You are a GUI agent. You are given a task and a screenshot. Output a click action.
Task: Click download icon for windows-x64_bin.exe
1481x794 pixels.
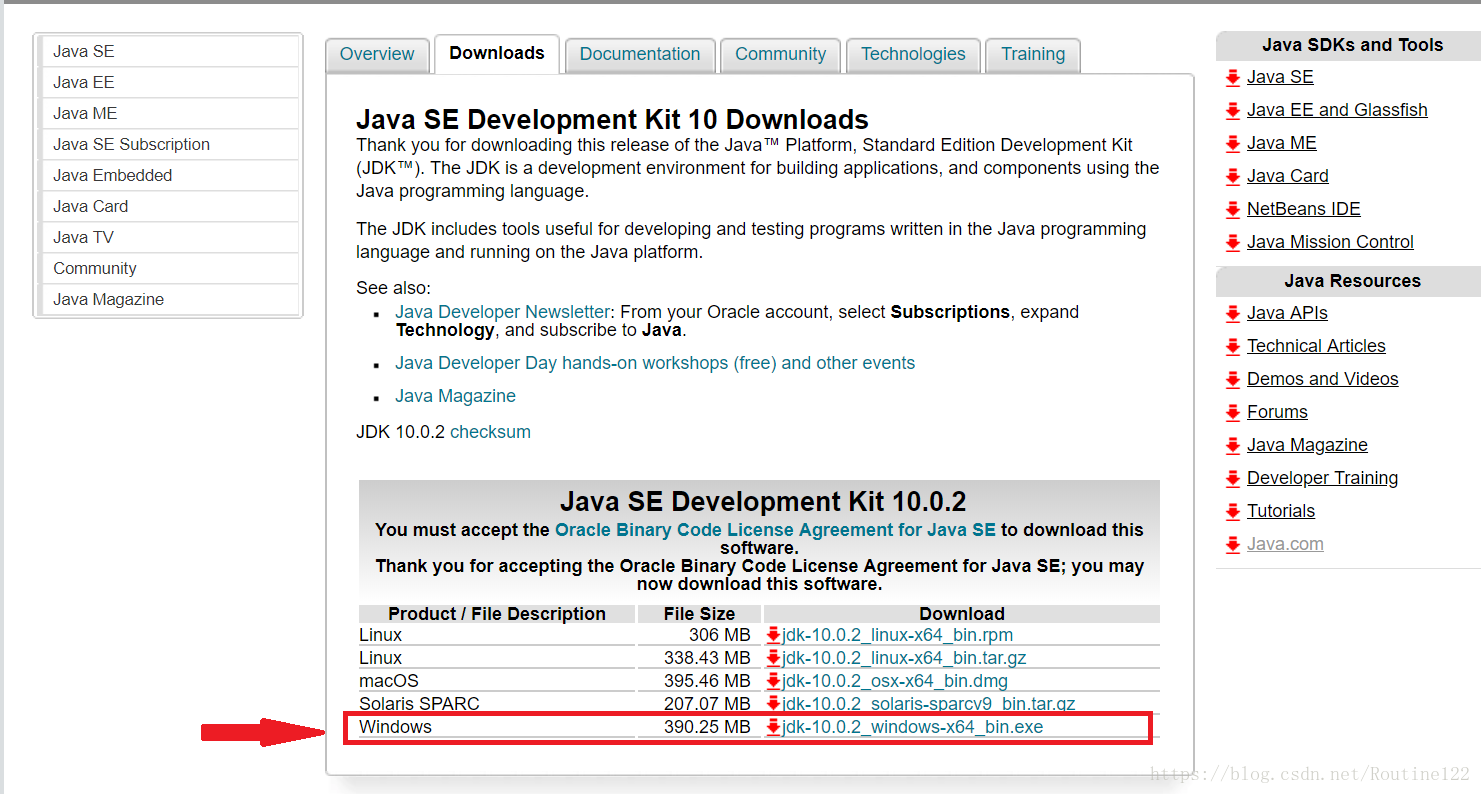click(x=773, y=727)
